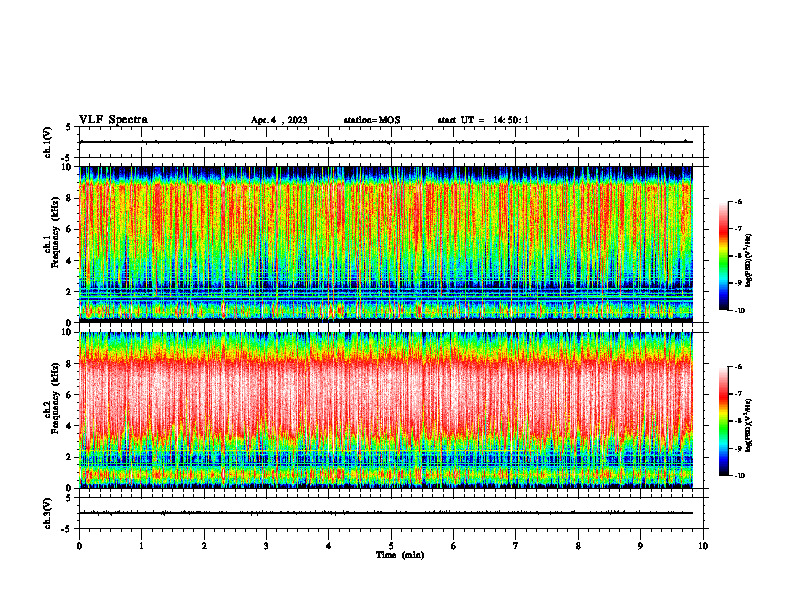Viewport: 792px width, 612px height.
Task: Click the "Time (min)" x-axis label
Action: (x=400, y=555)
